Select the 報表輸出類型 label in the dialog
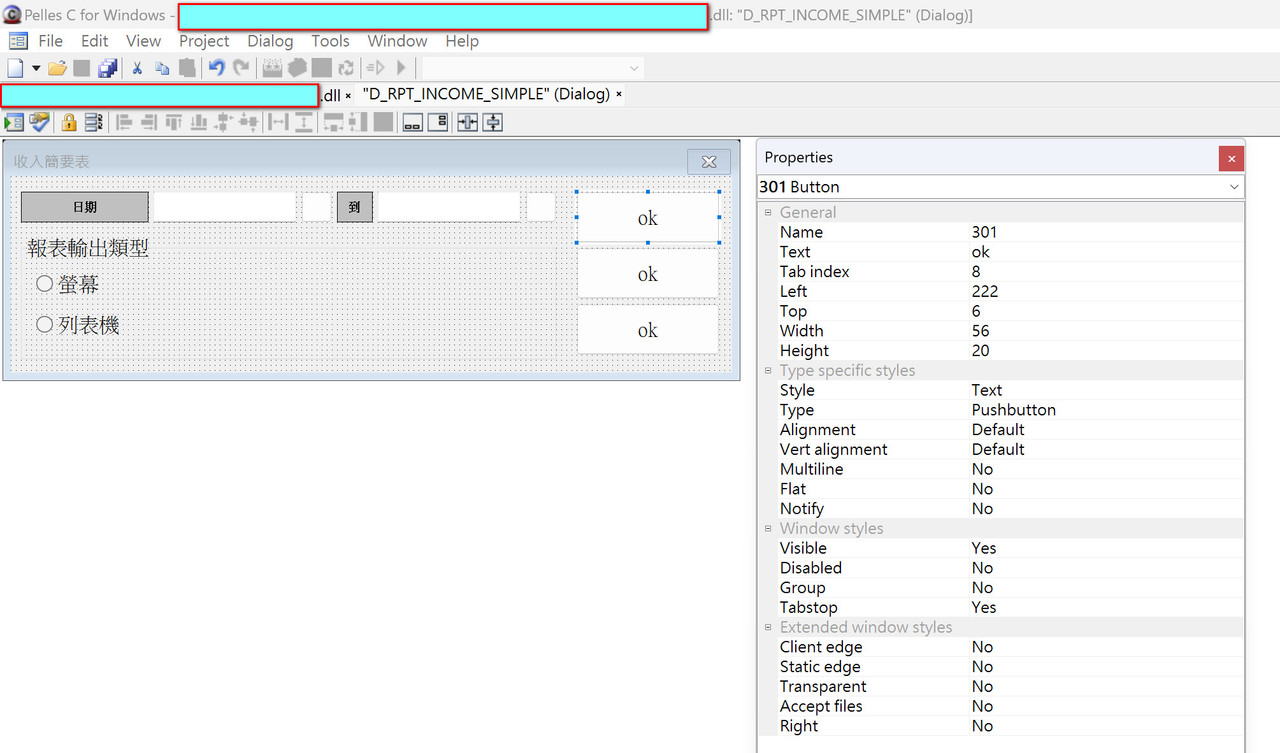This screenshot has width=1280, height=753. tap(88, 248)
